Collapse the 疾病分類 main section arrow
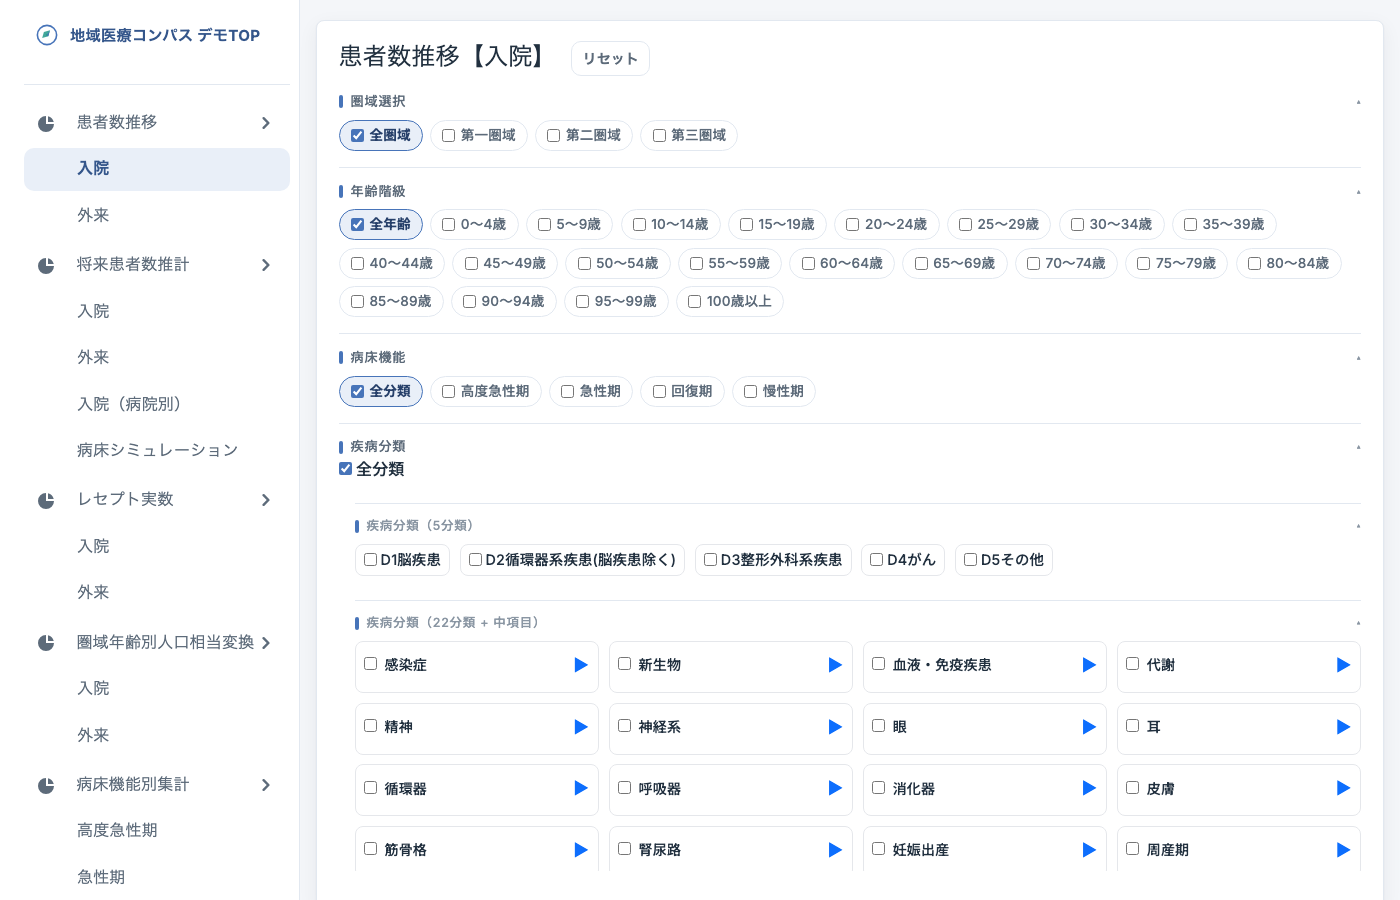 click(1358, 447)
